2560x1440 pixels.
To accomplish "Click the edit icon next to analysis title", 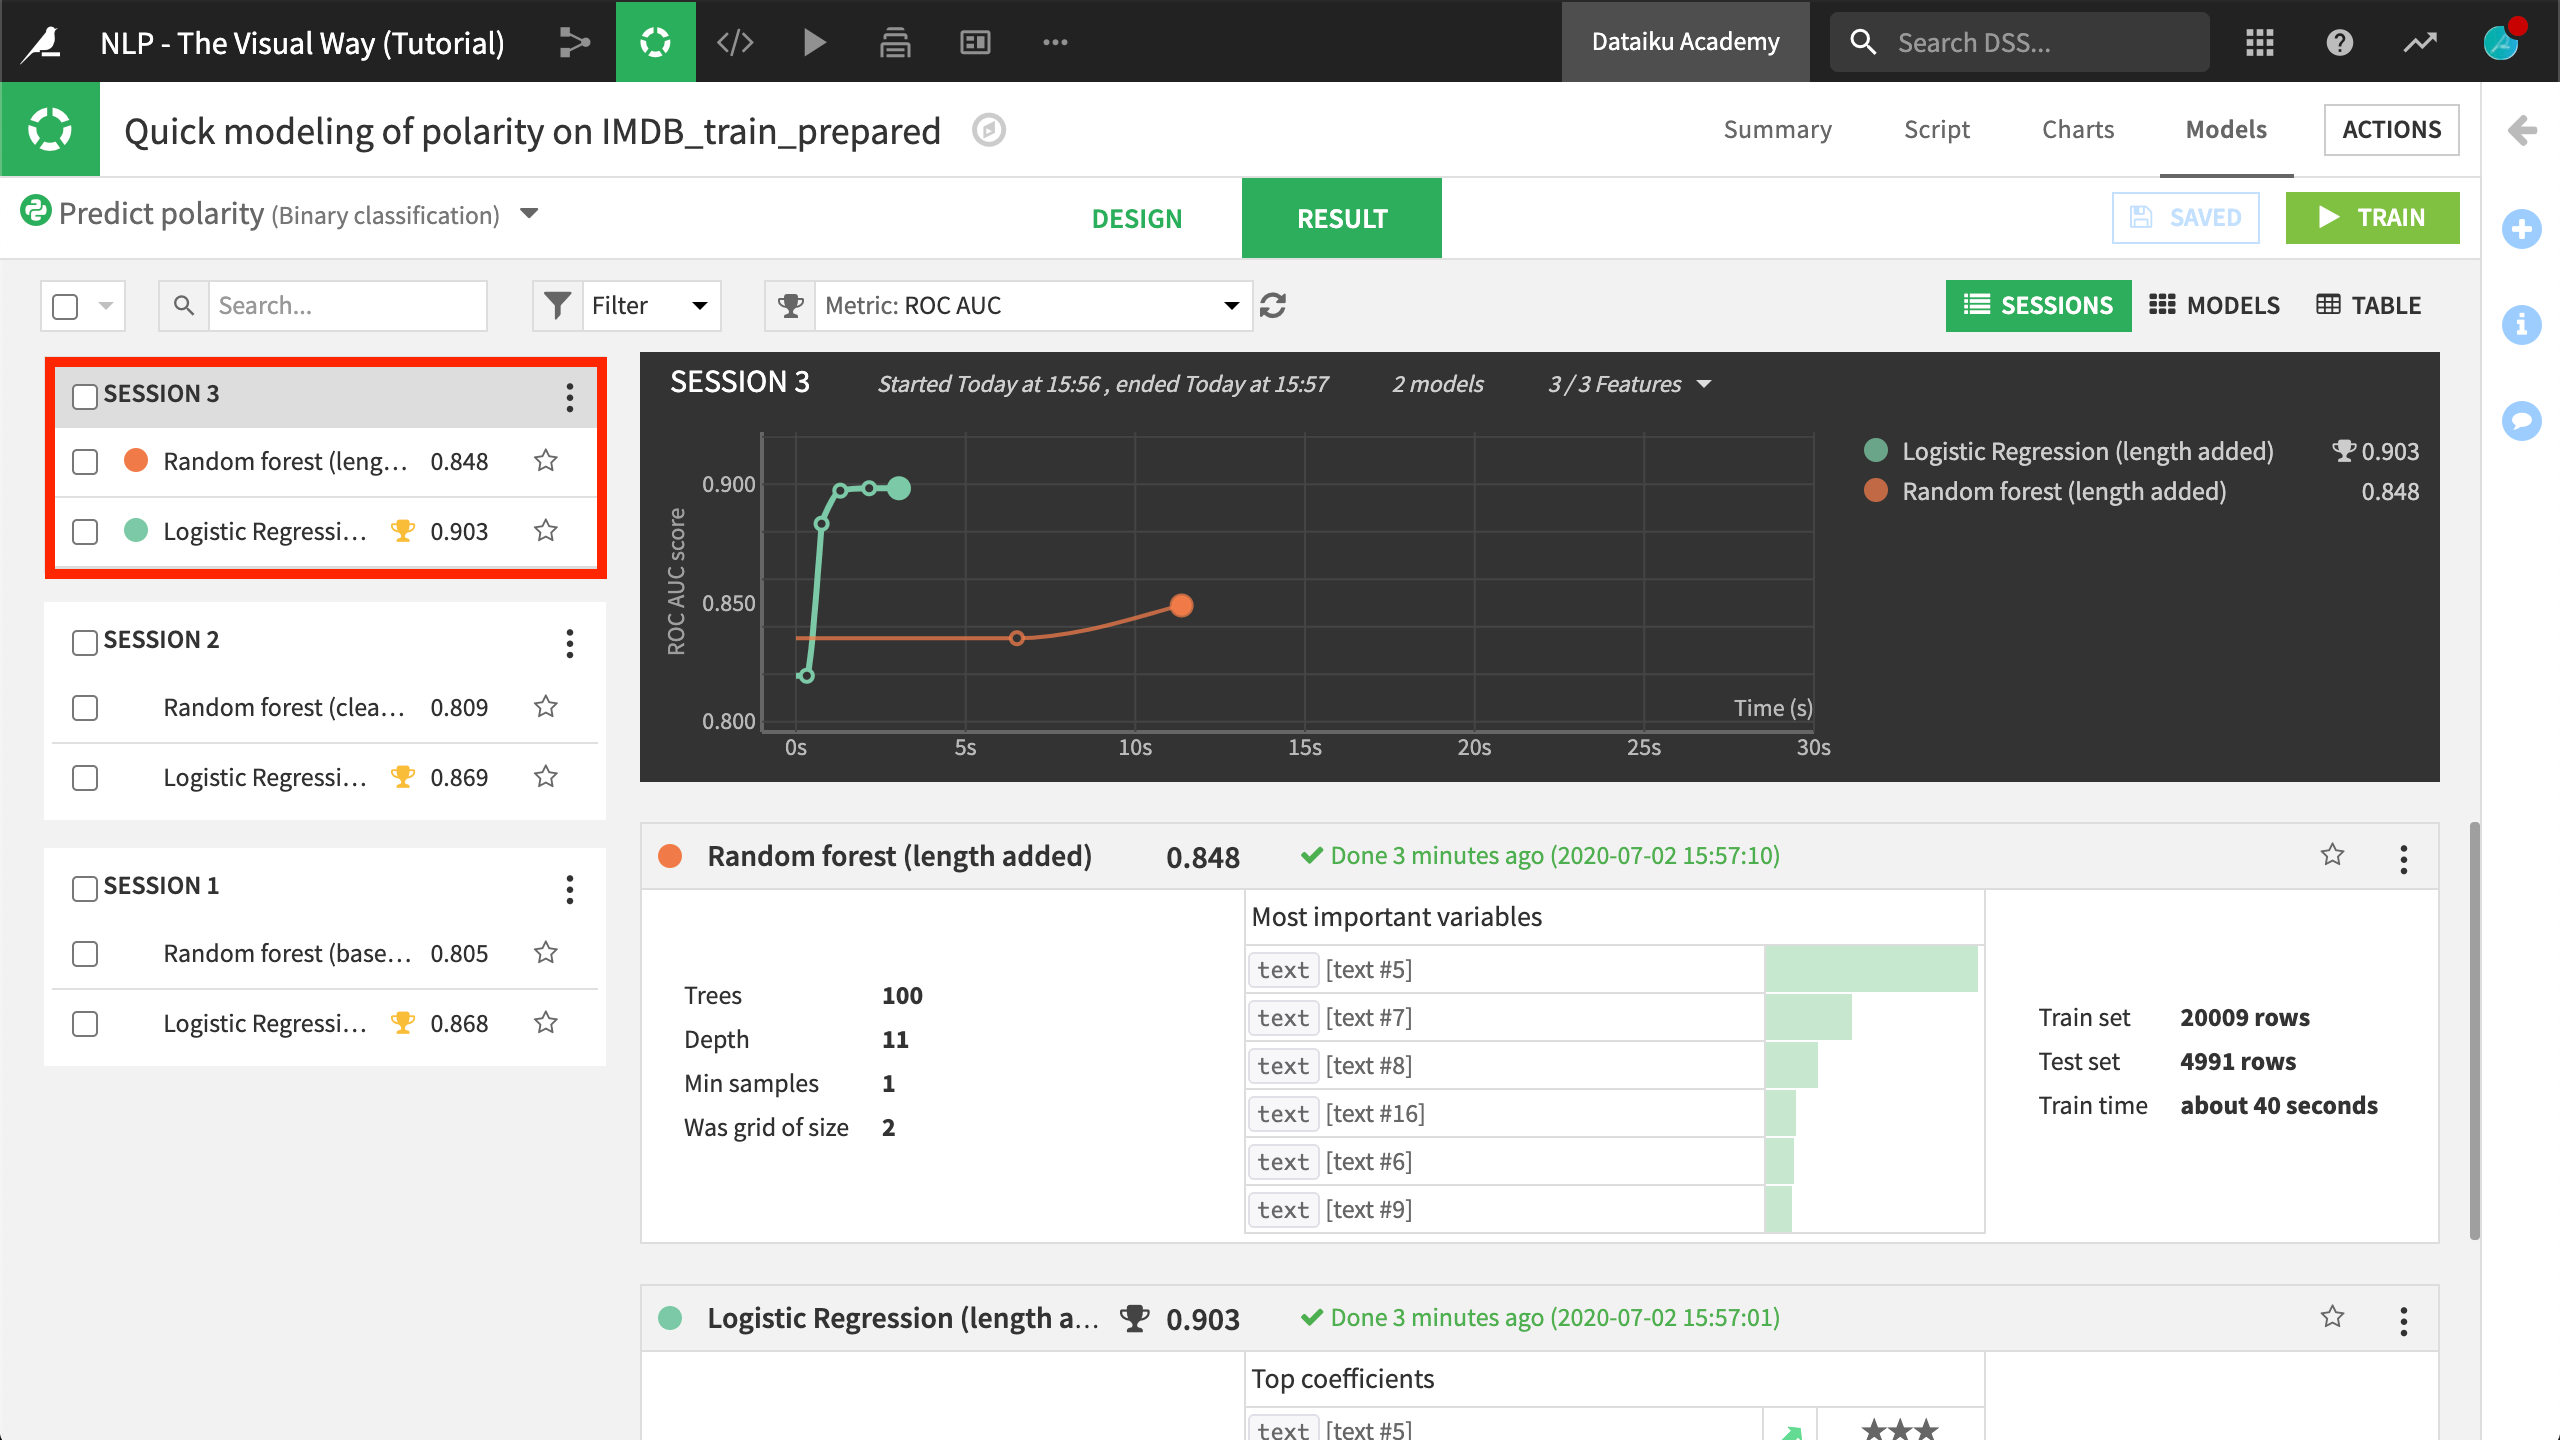I will tap(989, 130).
